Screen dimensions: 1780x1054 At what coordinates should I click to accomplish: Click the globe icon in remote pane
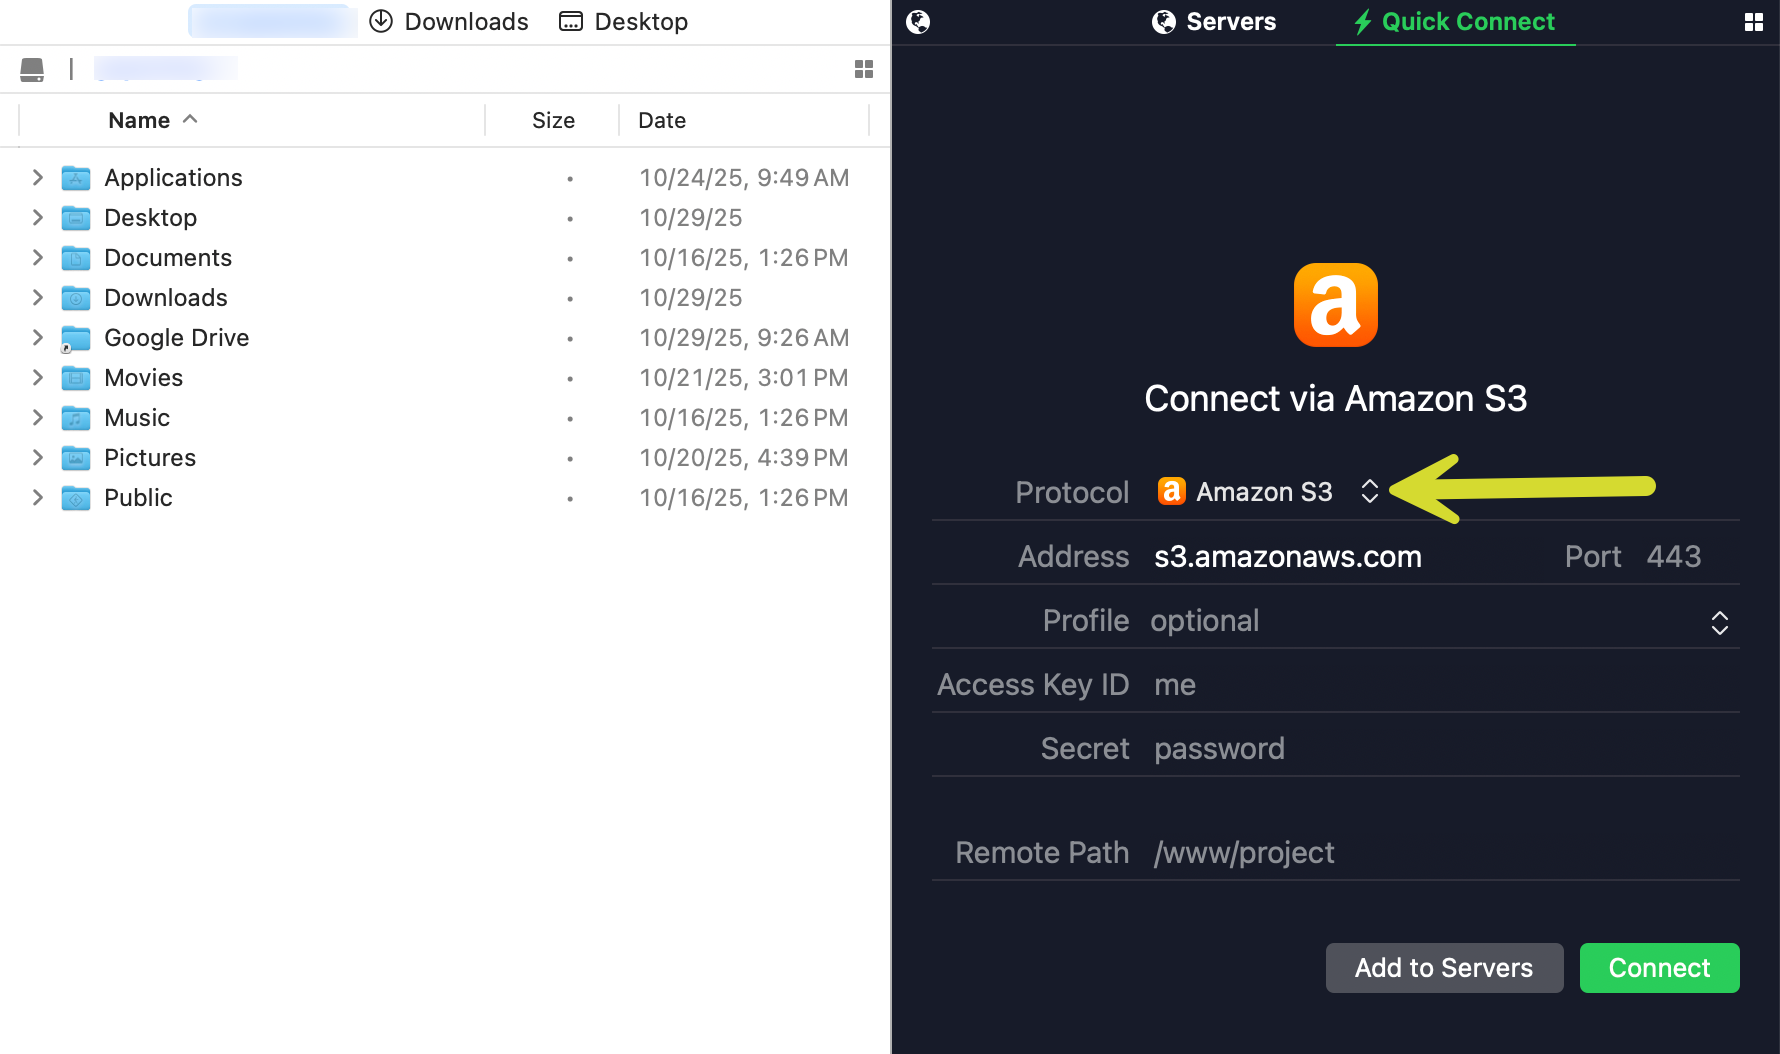click(x=918, y=22)
